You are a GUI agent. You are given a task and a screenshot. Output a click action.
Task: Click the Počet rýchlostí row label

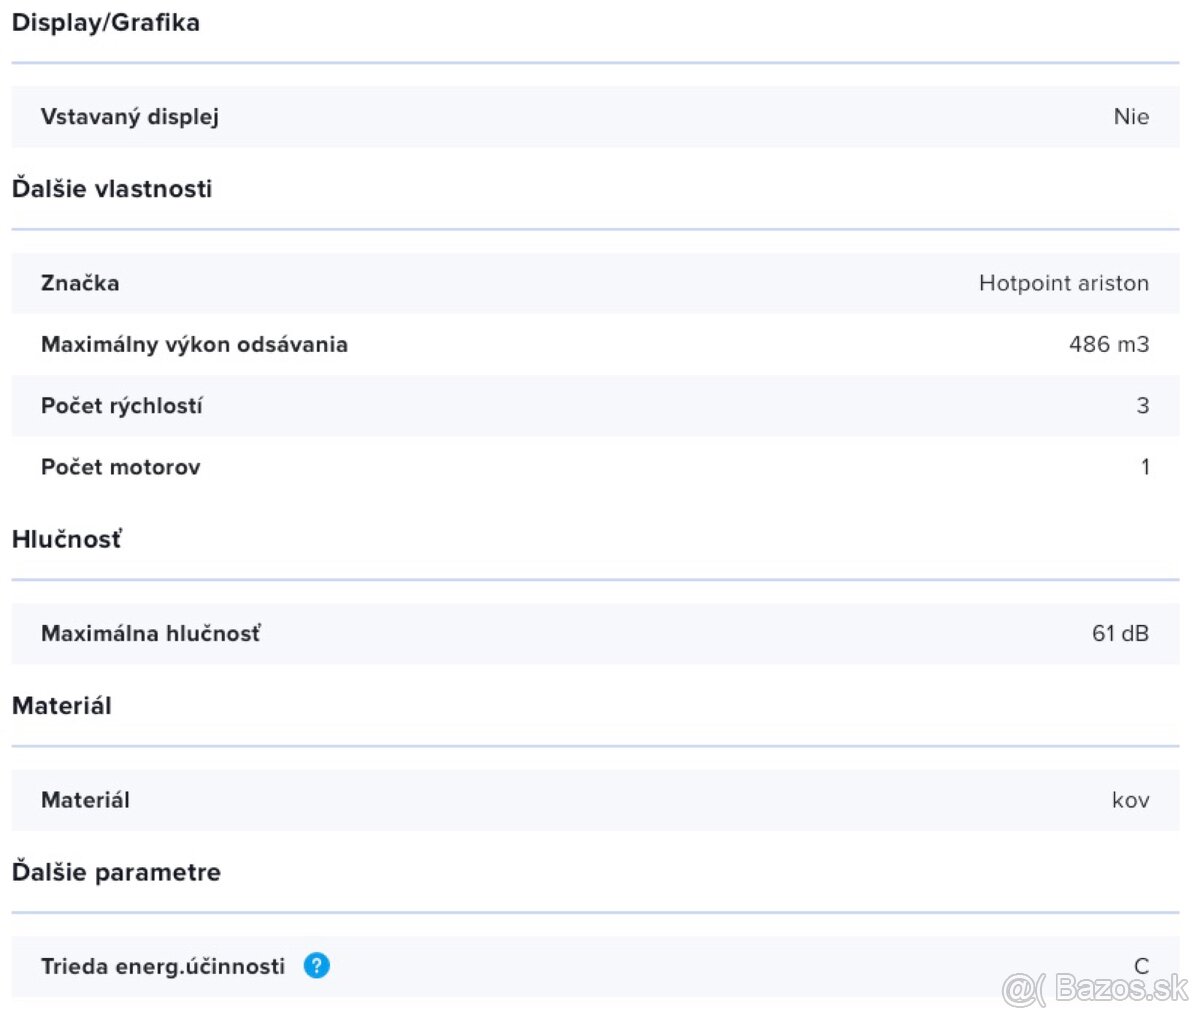[x=121, y=406]
